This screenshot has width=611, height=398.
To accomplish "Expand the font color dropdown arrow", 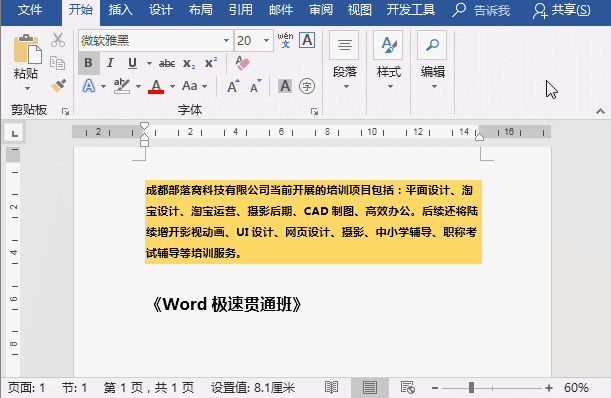I will pyautogui.click(x=172, y=86).
